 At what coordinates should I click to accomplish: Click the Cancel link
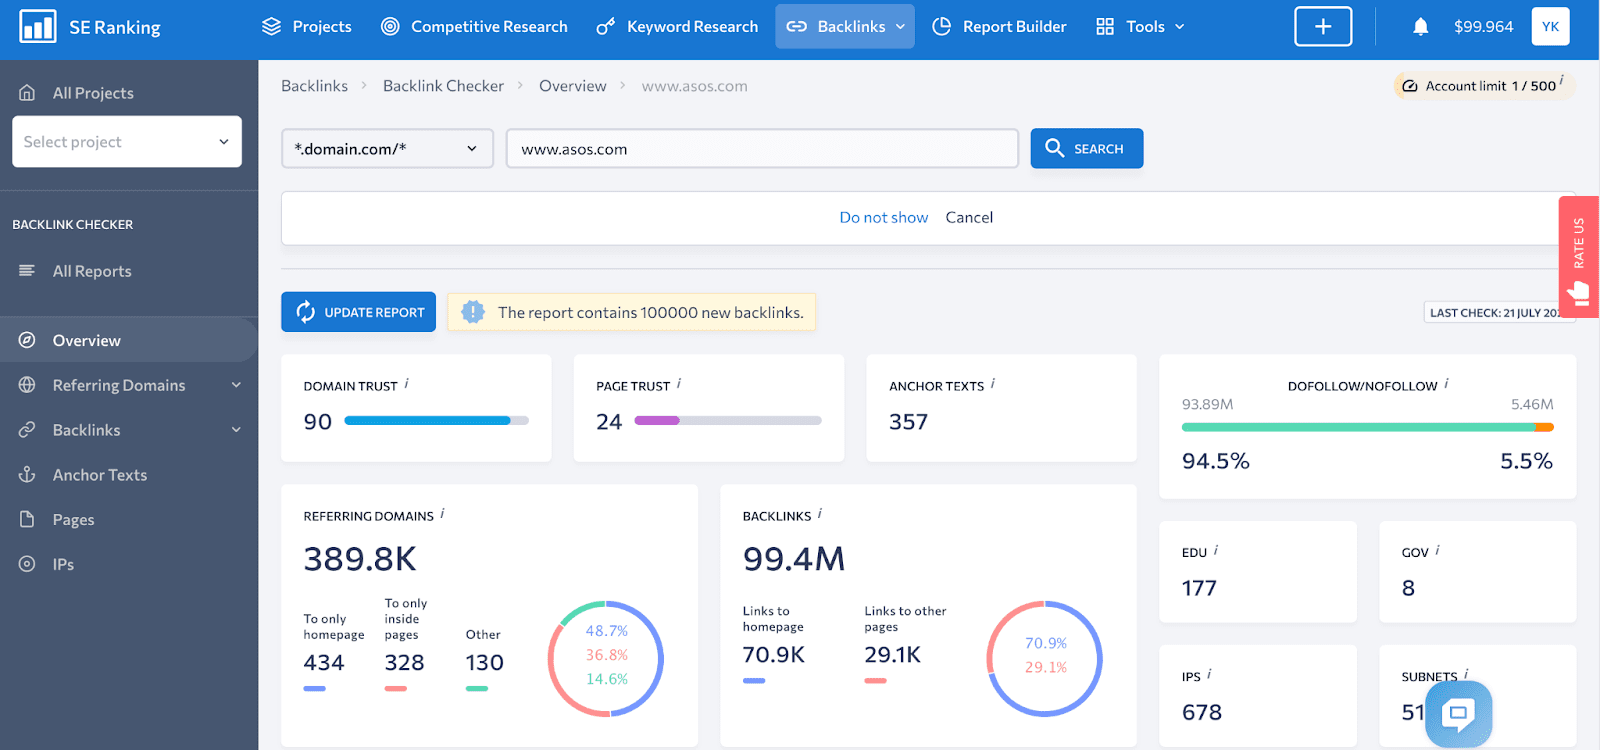969,218
